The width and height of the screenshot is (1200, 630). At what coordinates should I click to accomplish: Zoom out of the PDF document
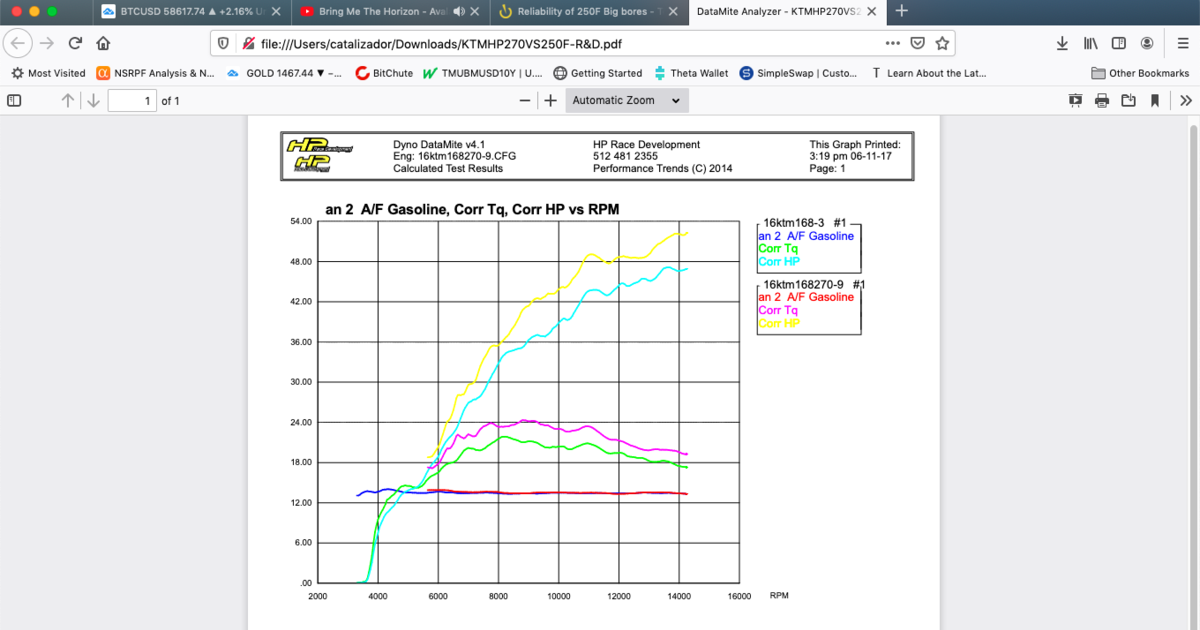click(x=524, y=100)
